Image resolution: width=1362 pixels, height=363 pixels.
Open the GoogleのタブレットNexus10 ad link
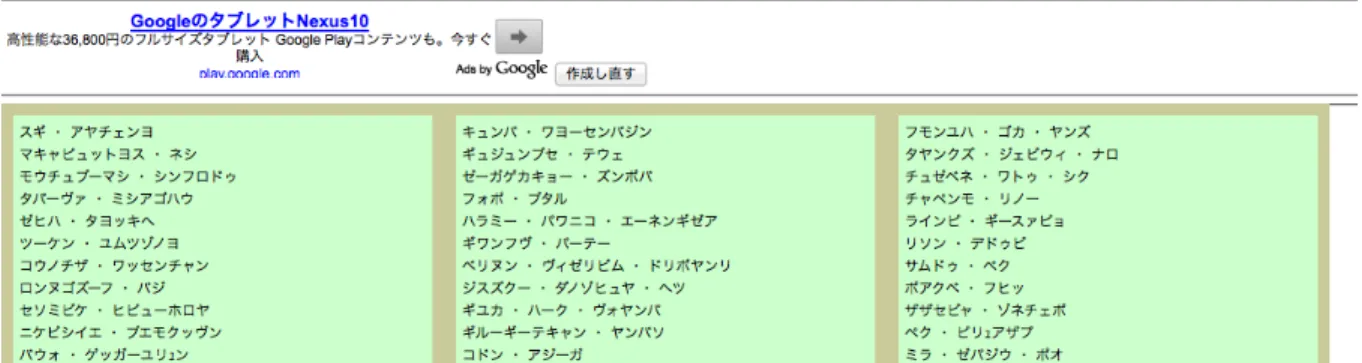(248, 20)
